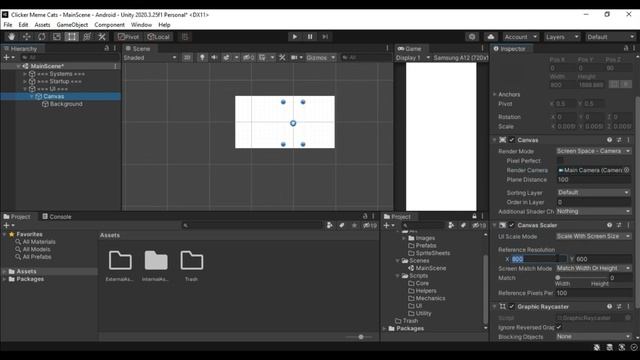Open Blocking Objects dropdown
This screenshot has width=640, height=360.
(594, 337)
